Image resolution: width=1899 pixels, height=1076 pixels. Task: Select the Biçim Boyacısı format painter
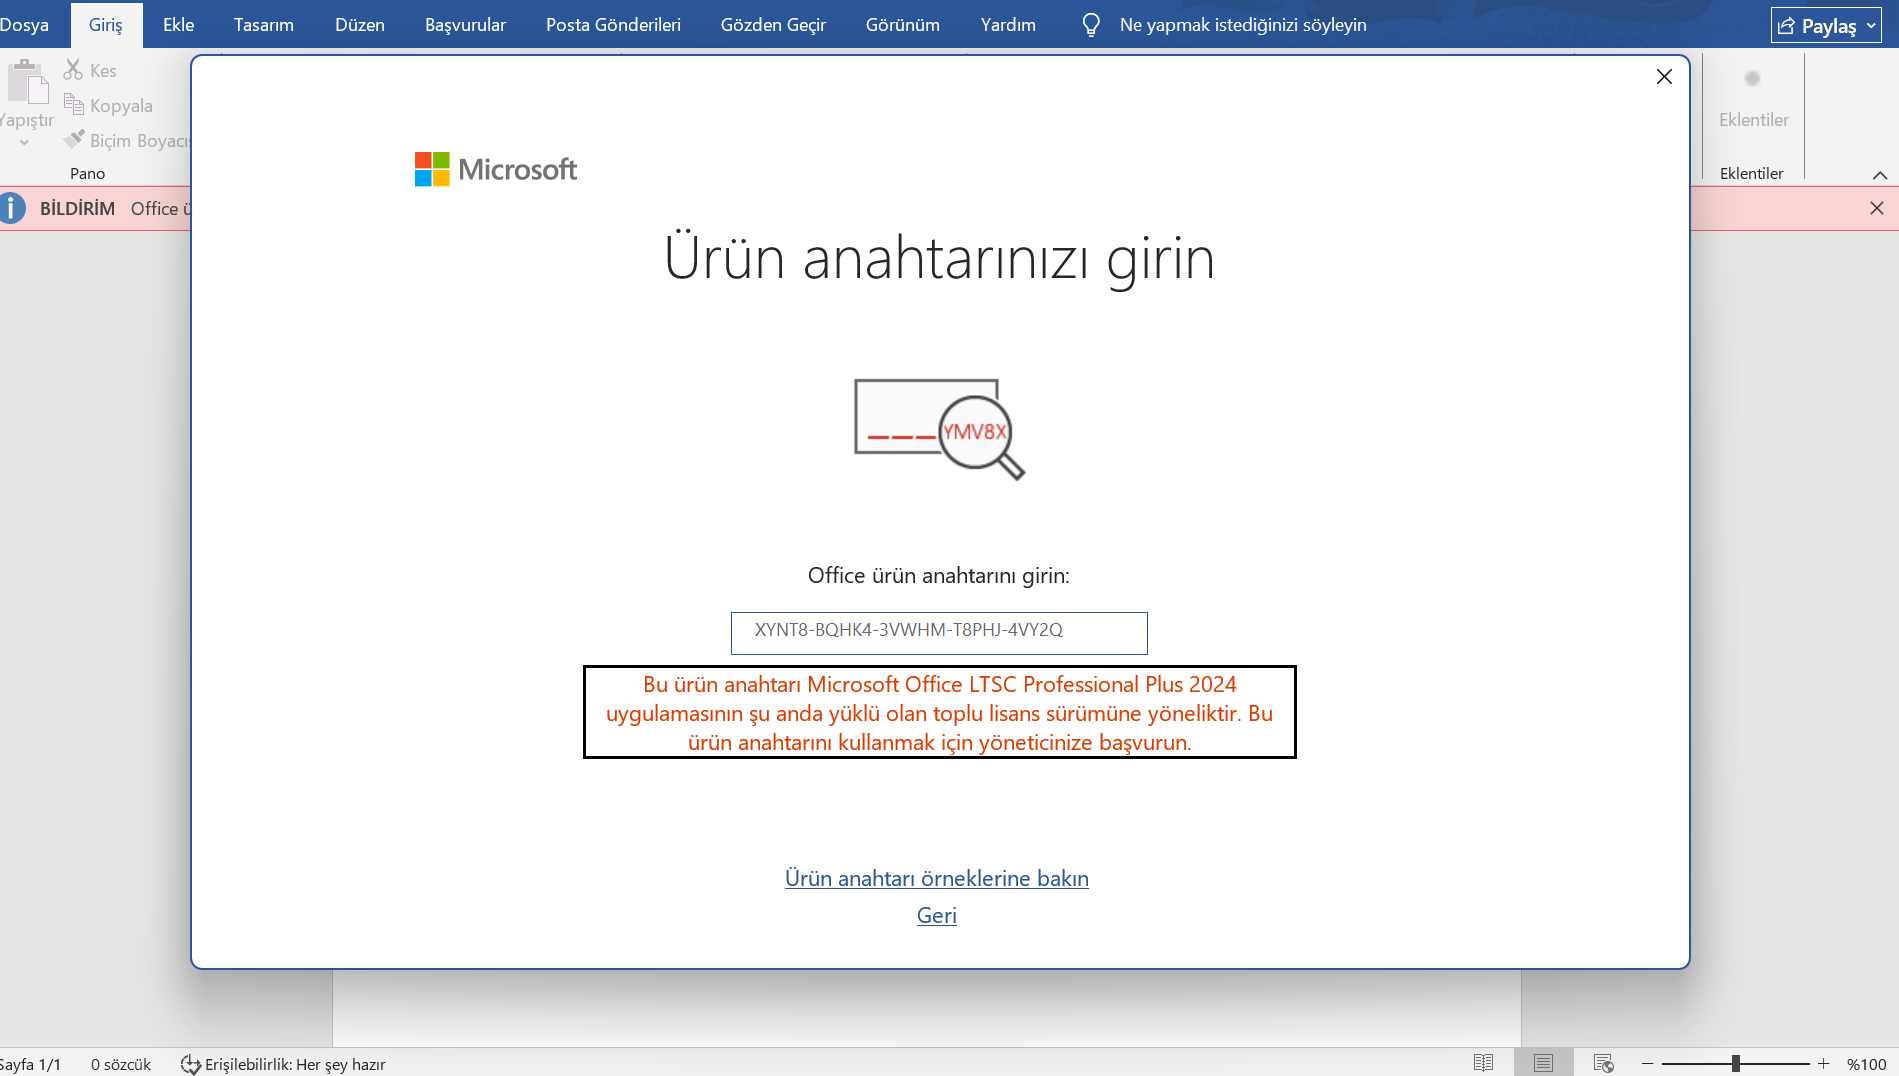tap(126, 140)
